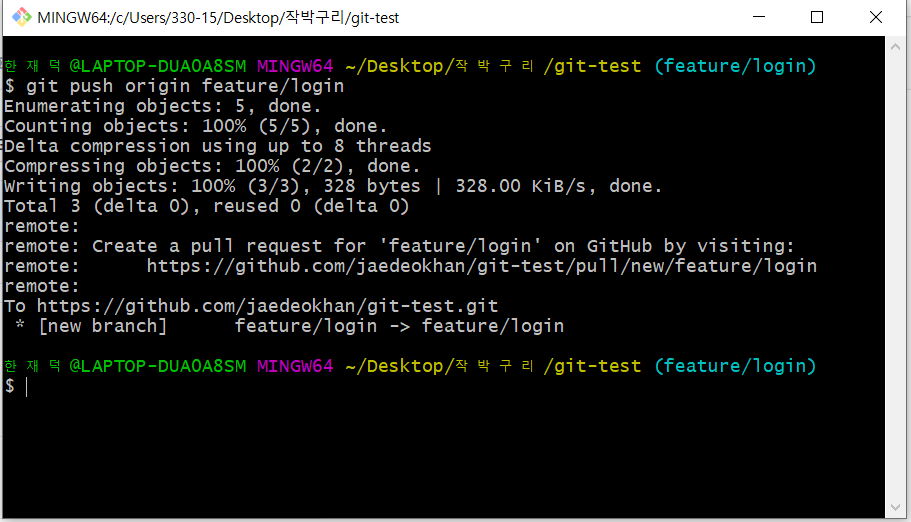Click the scrollbar up arrow
The height and width of the screenshot is (522, 911).
coord(895,47)
